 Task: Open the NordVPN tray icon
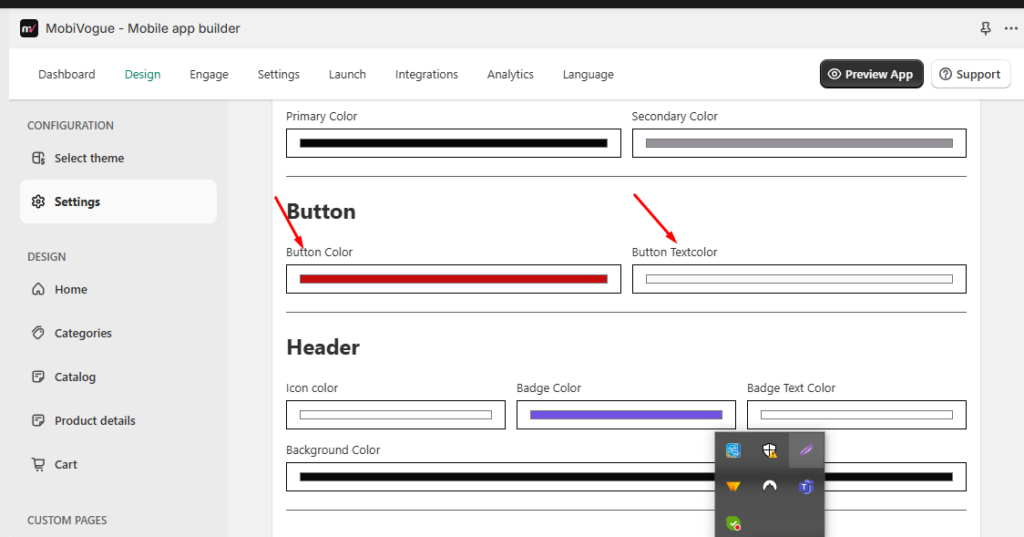click(770, 486)
